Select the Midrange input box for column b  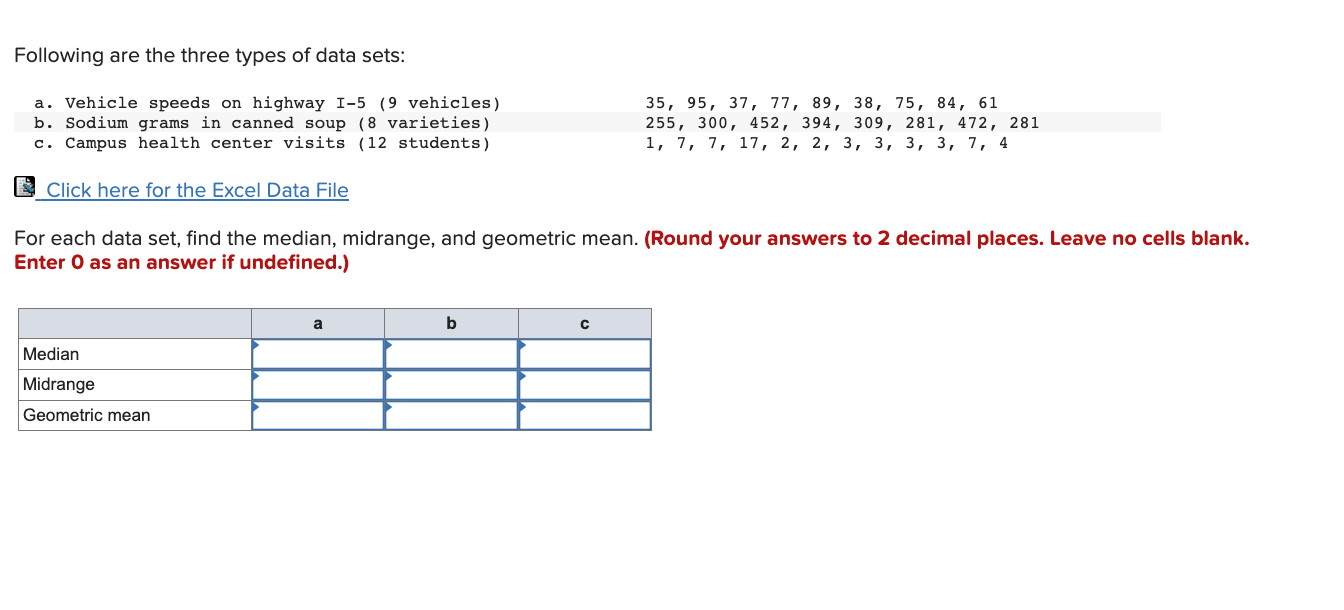(x=452, y=384)
